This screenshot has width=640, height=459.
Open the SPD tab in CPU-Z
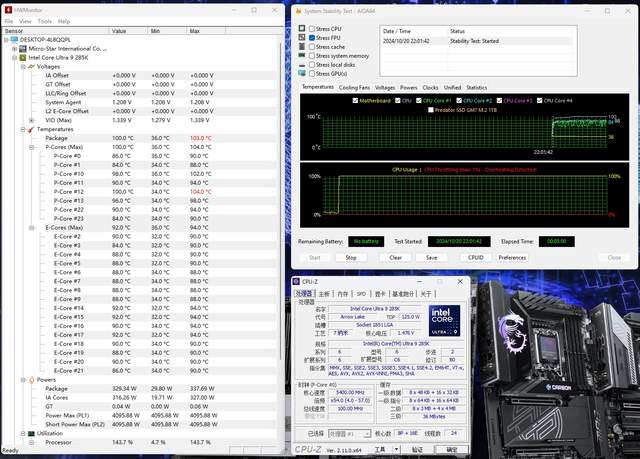point(361,294)
